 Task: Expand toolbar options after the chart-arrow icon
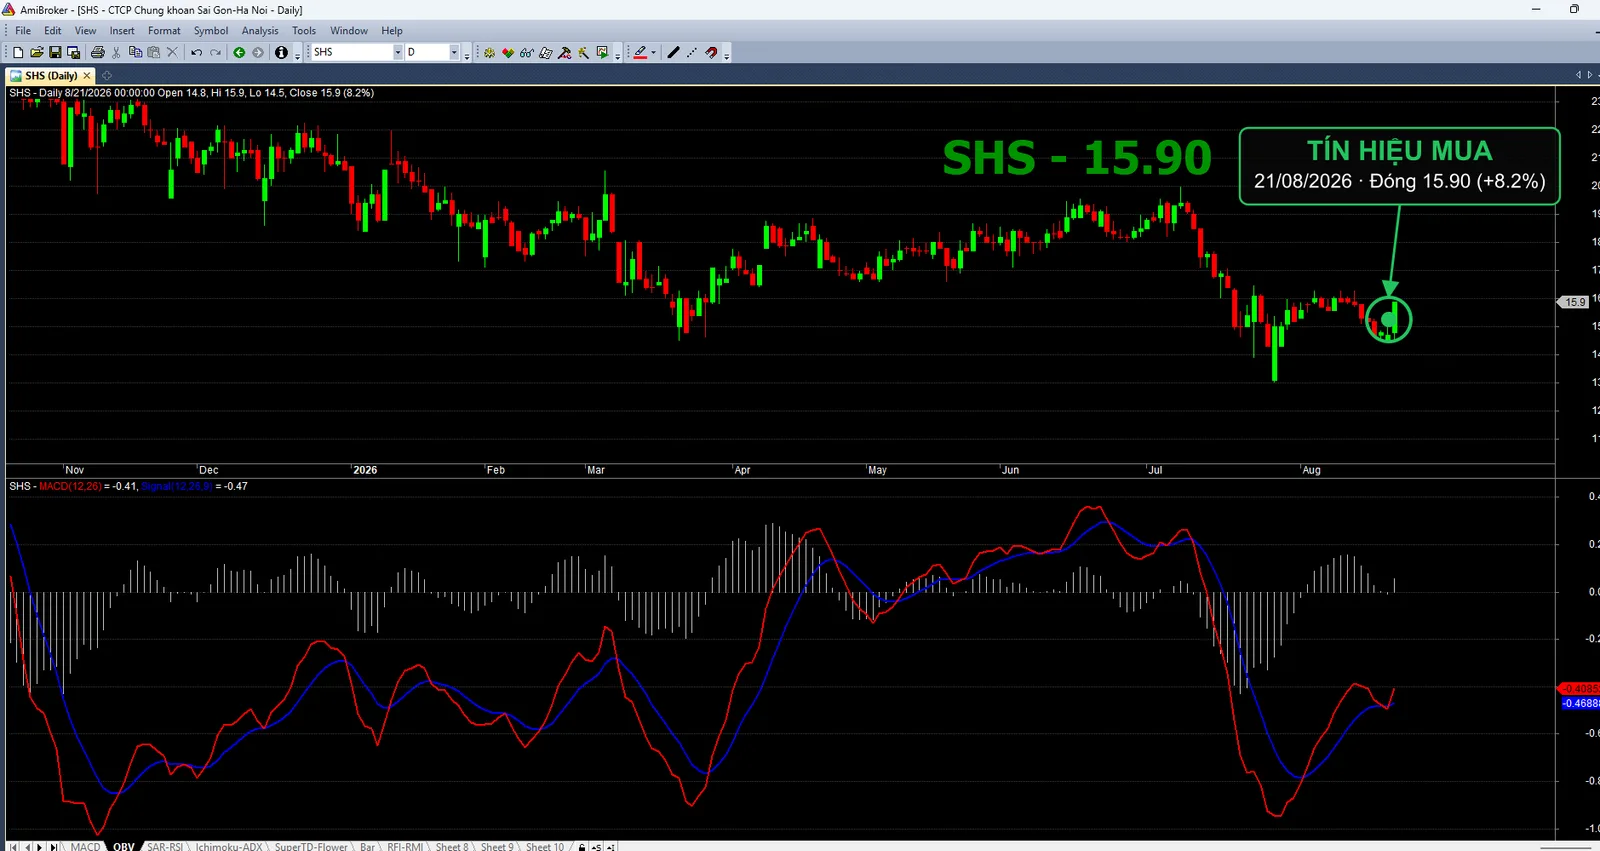(x=617, y=54)
